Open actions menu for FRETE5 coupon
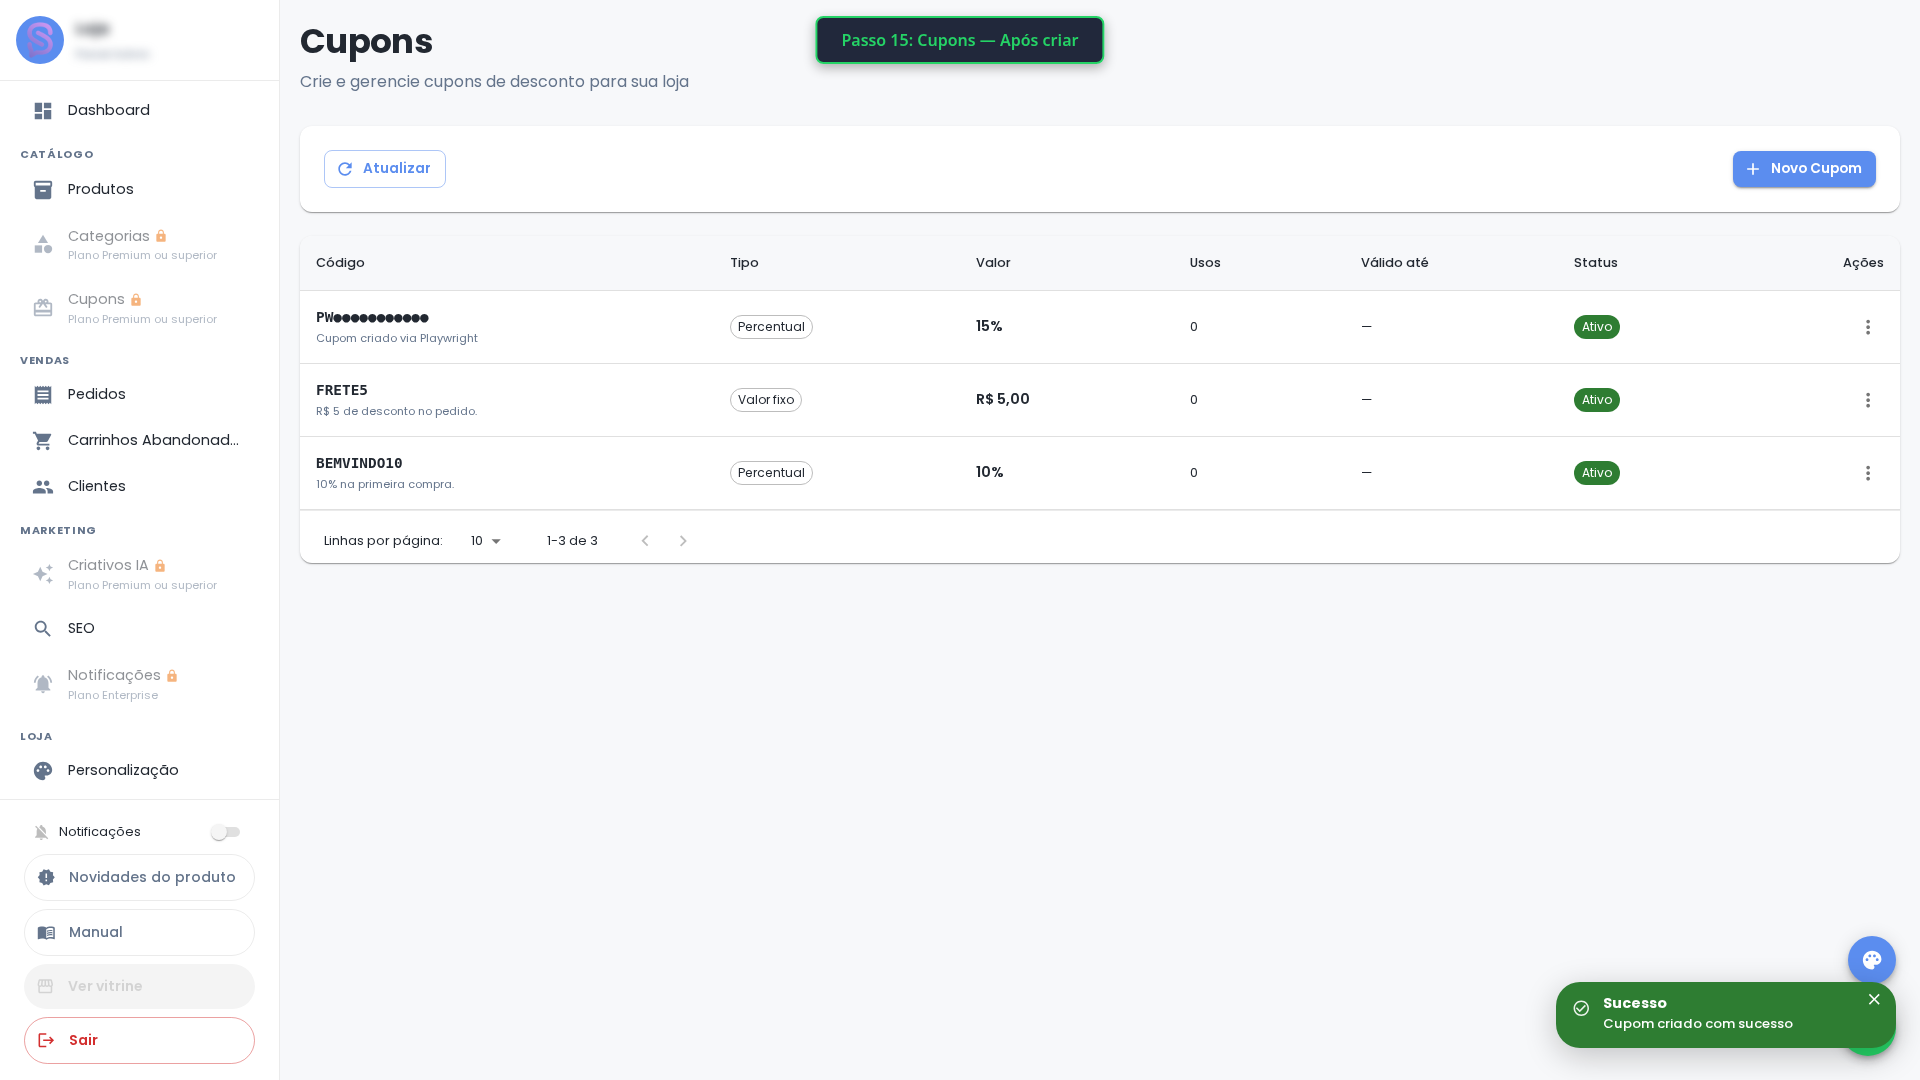Screen dimensions: 1920x1080 [x=1868, y=400]
